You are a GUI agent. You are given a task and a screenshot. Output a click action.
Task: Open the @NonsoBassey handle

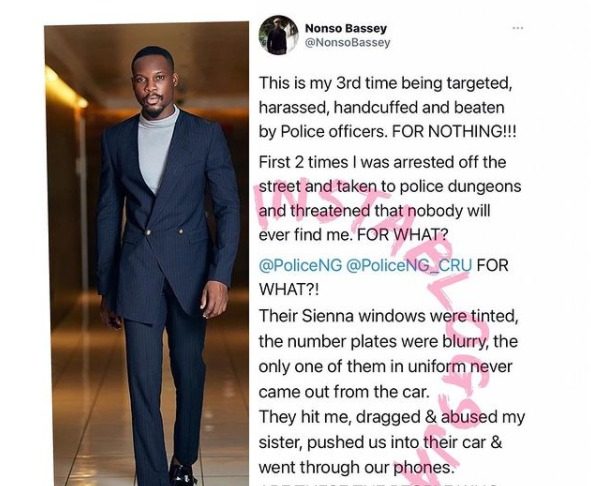point(347,43)
